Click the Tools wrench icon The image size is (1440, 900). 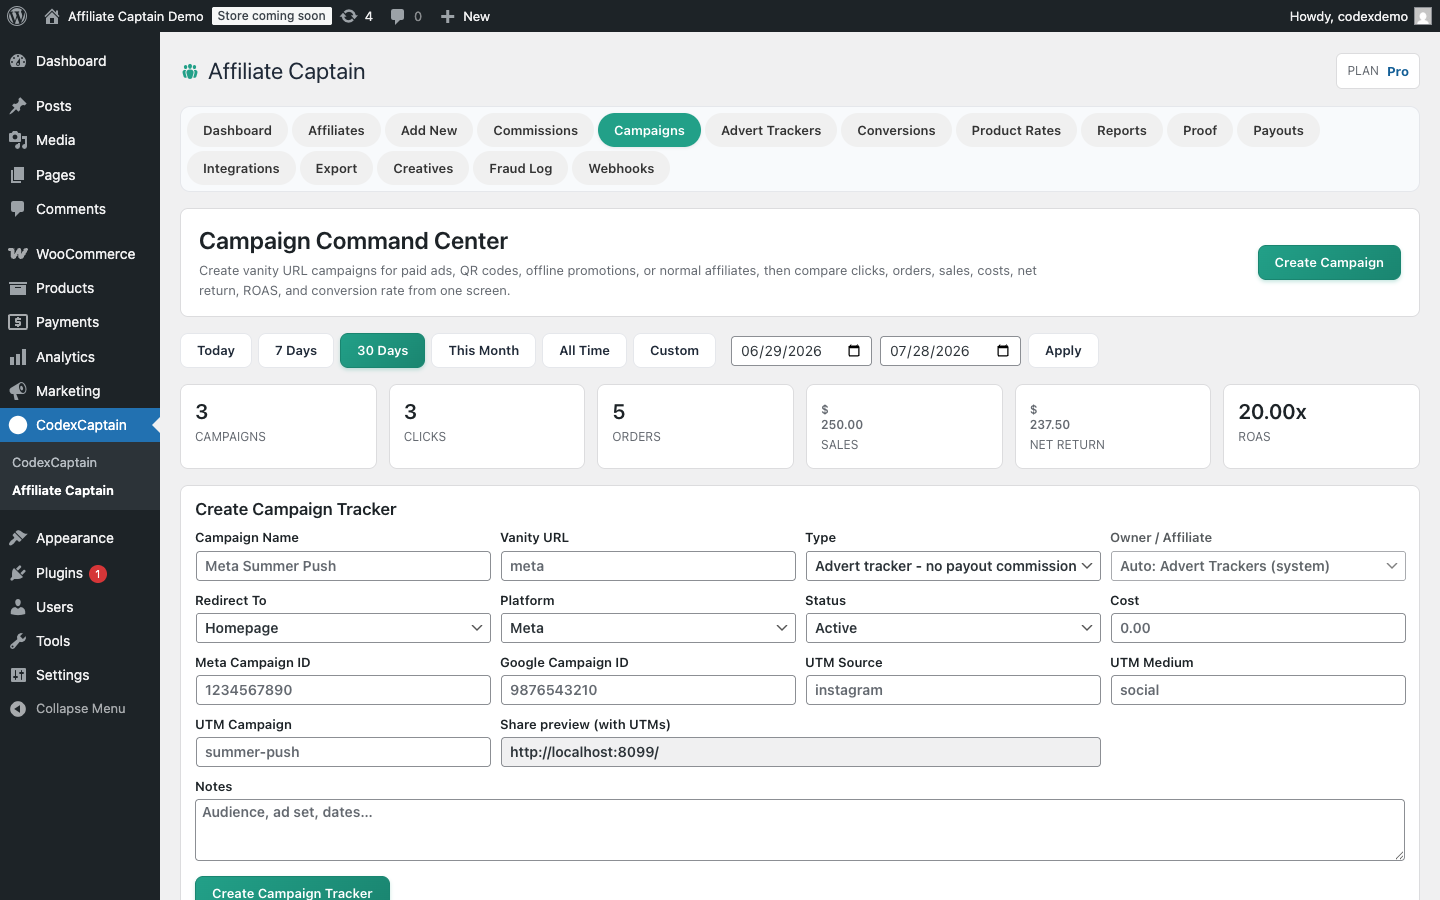18,641
